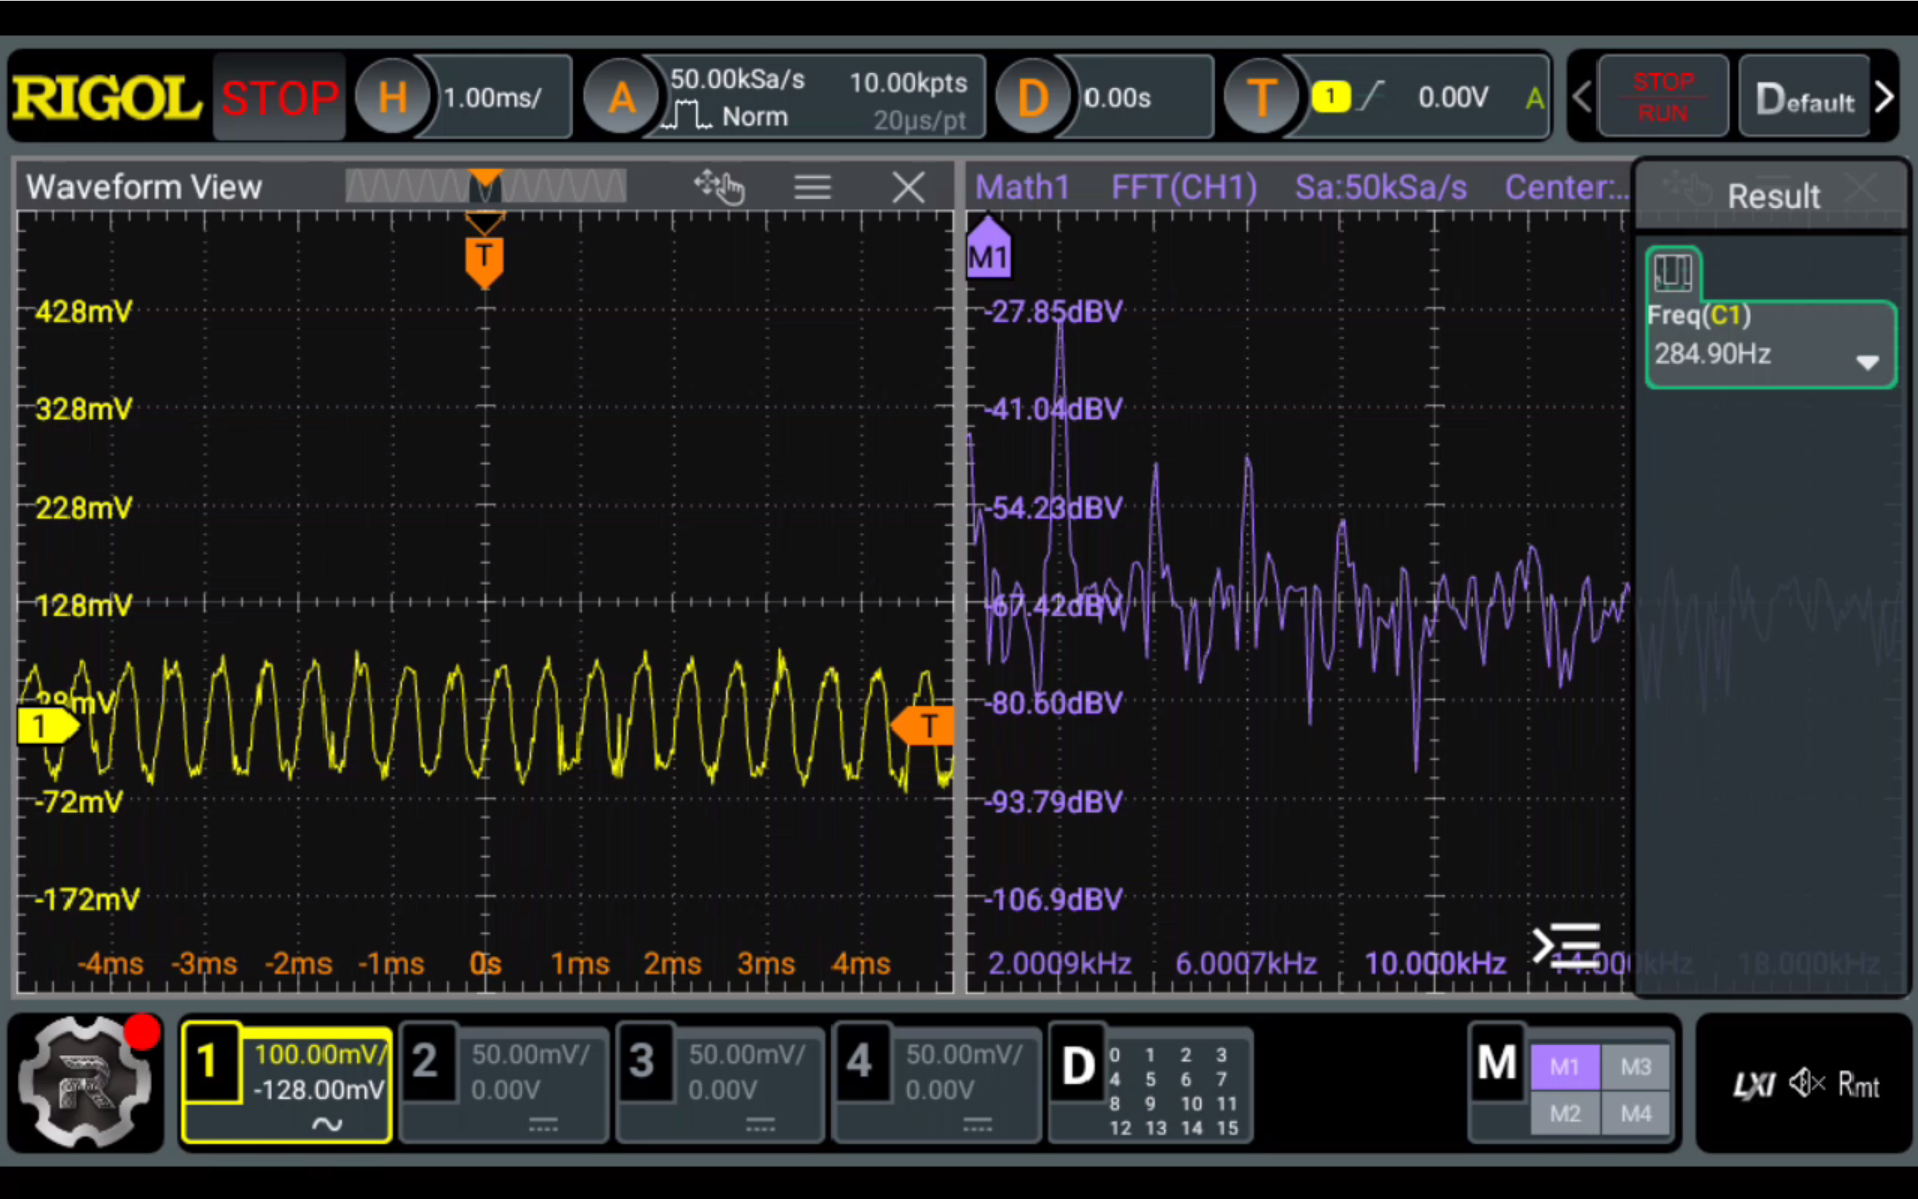Click the trigger level T marker at right edge
This screenshot has height=1199, width=1918.
click(x=922, y=726)
